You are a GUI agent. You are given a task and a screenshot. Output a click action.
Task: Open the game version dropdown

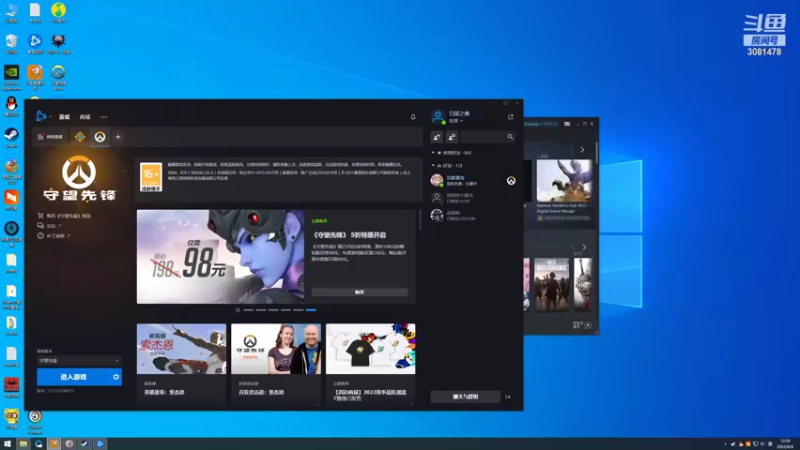click(x=79, y=360)
